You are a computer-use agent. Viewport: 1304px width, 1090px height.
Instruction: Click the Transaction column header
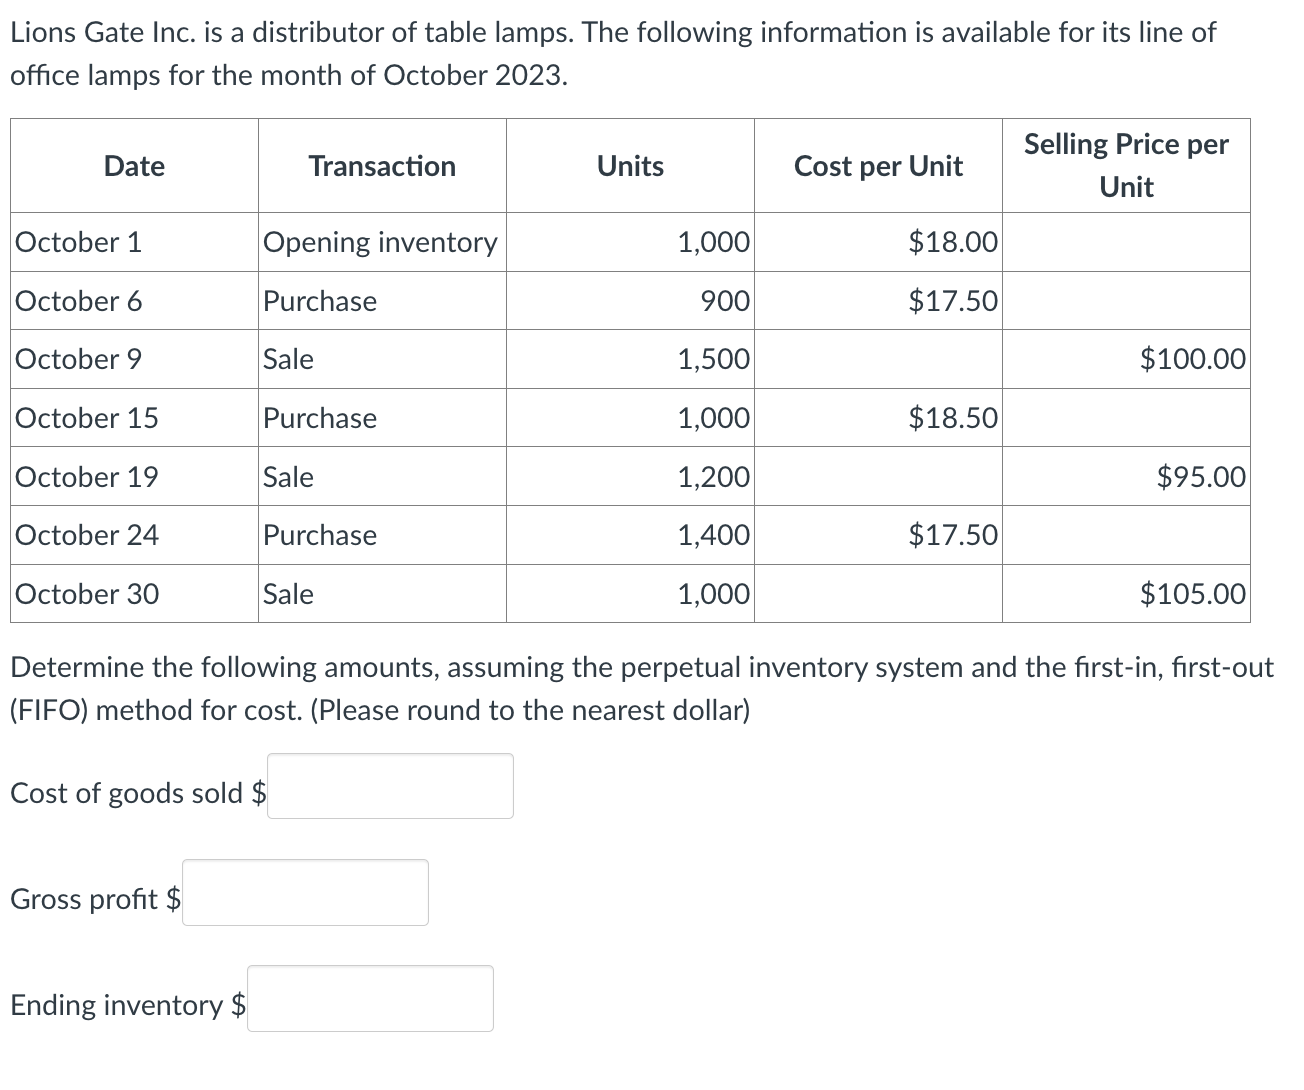click(382, 166)
